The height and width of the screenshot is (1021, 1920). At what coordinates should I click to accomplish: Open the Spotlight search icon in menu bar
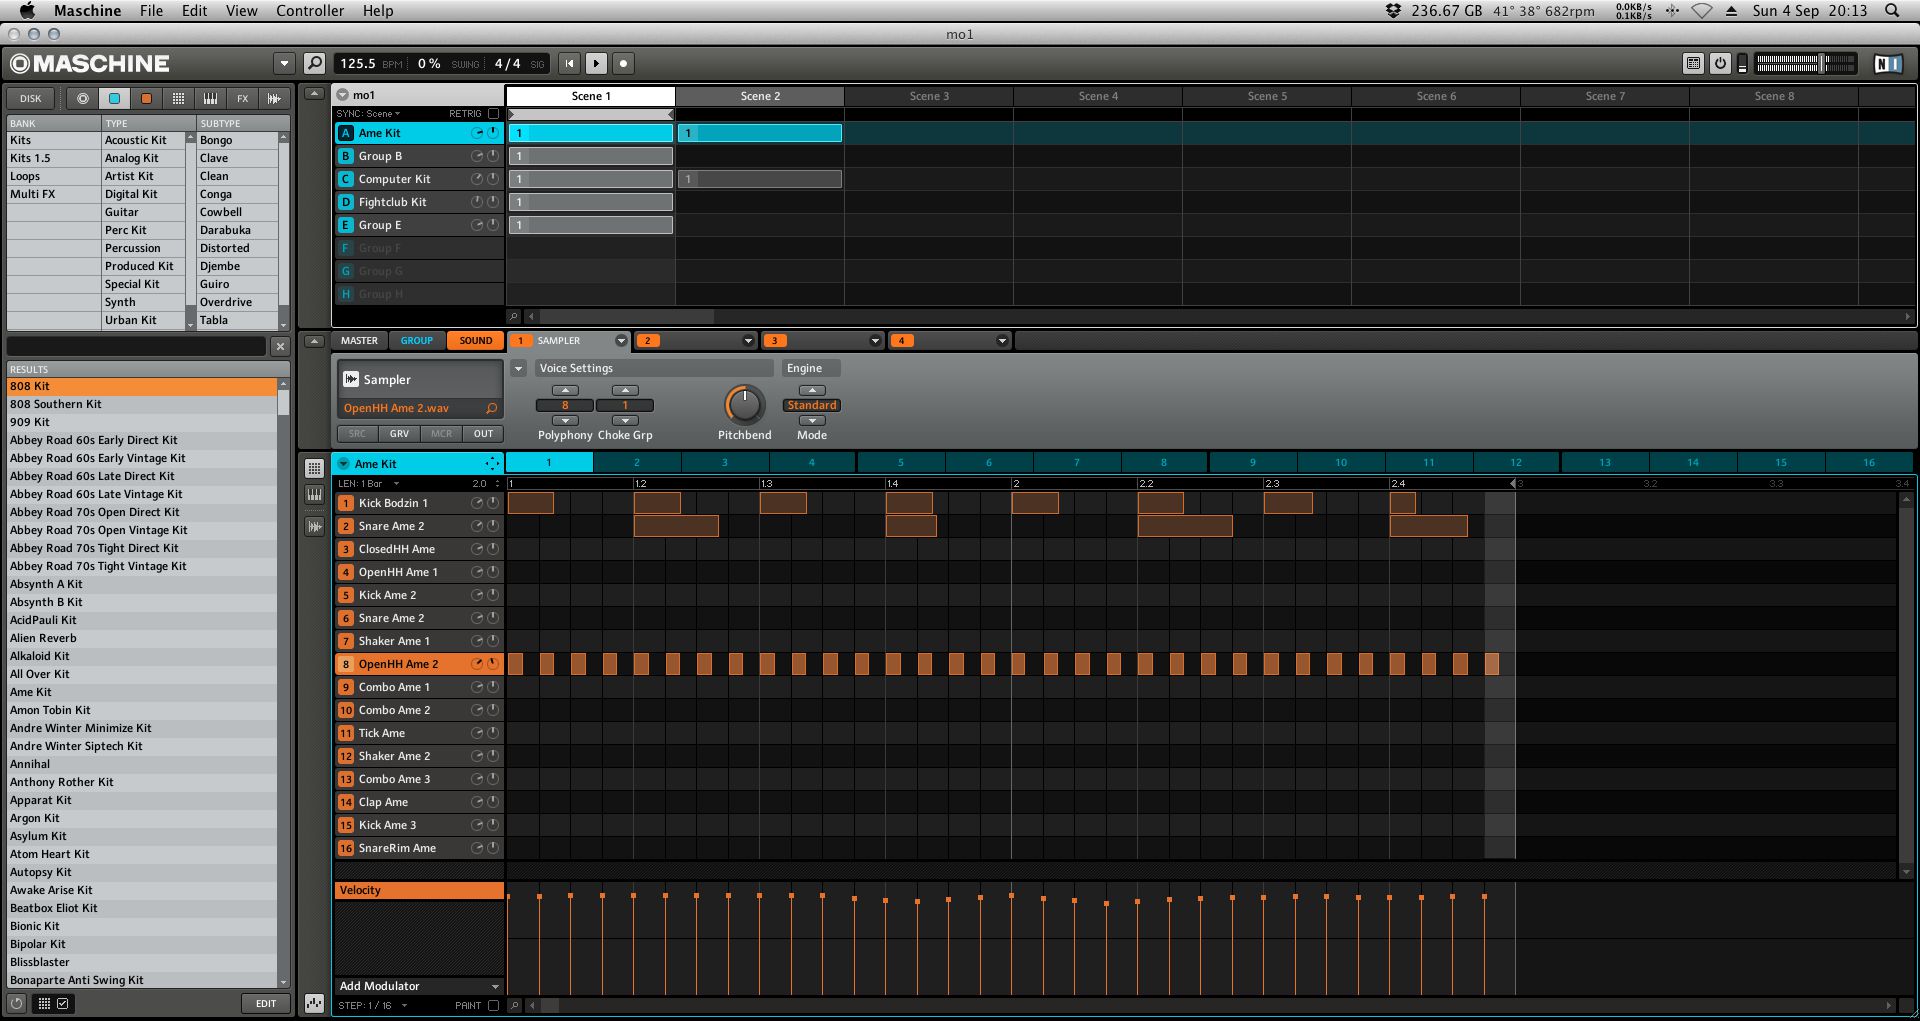[x=1891, y=10]
